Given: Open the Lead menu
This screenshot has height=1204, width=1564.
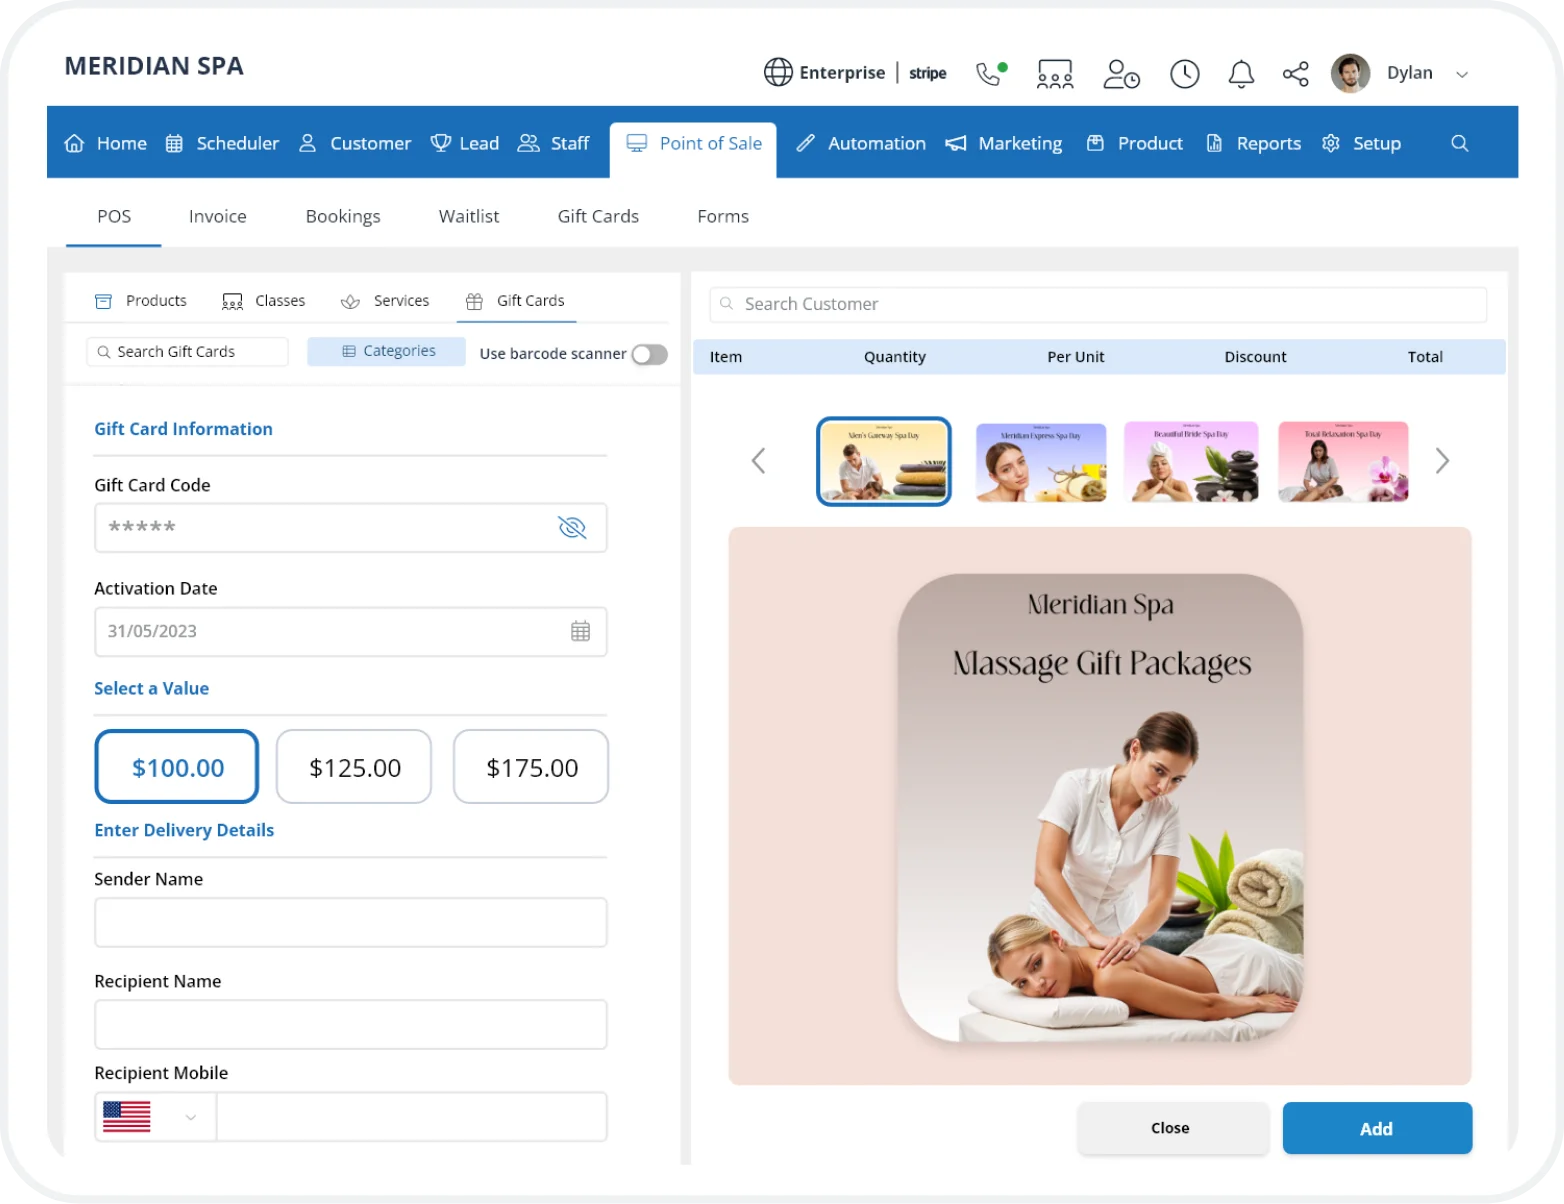Looking at the screenshot, I should pos(465,143).
